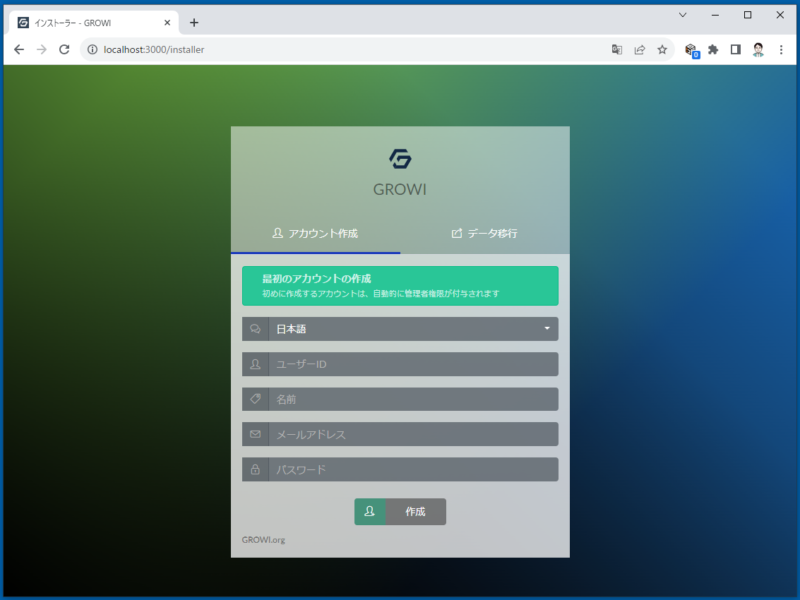Click the account icon on the アカウント作成 tab
This screenshot has width=800, height=600.
277,231
